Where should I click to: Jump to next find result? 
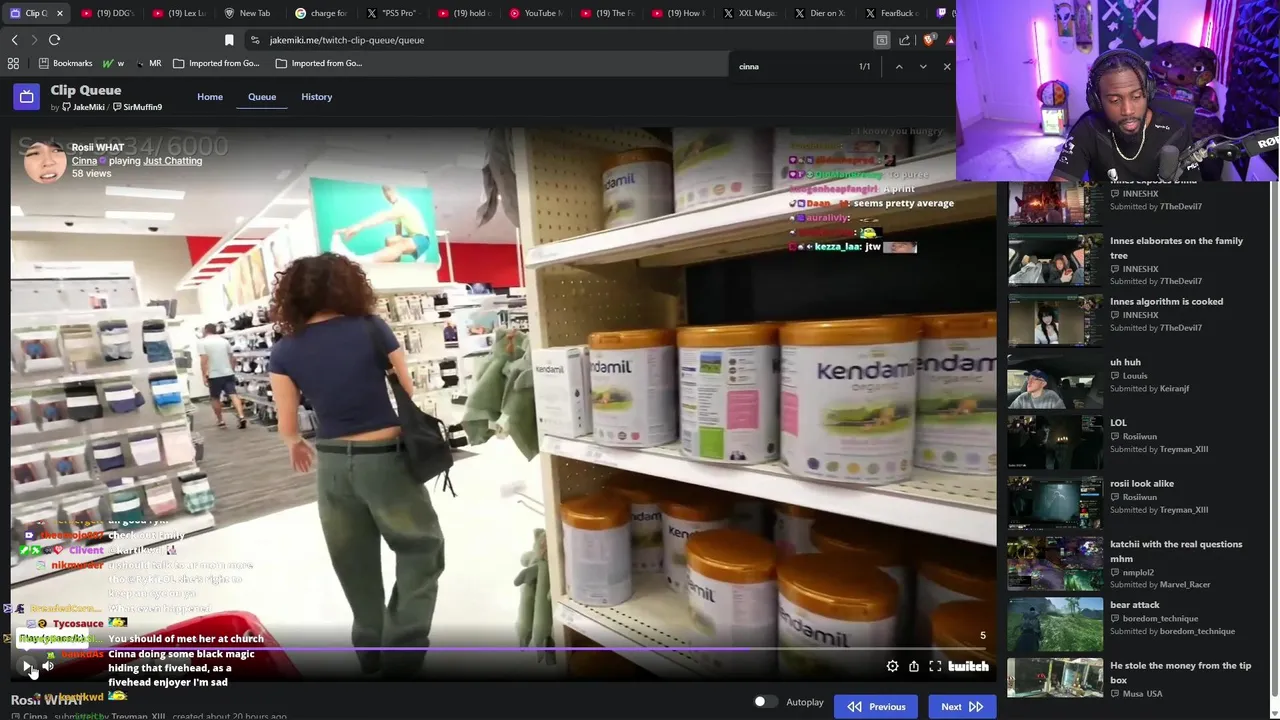pyautogui.click(x=923, y=67)
